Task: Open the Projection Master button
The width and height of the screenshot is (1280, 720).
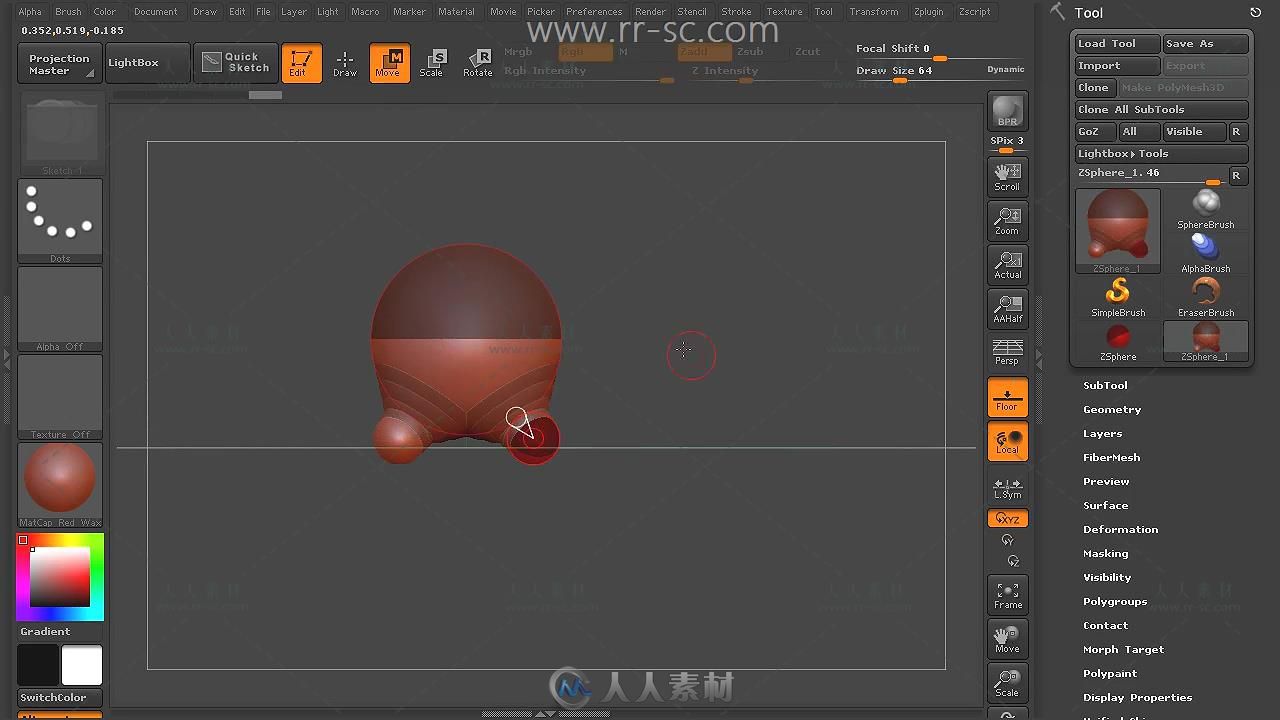Action: (59, 64)
